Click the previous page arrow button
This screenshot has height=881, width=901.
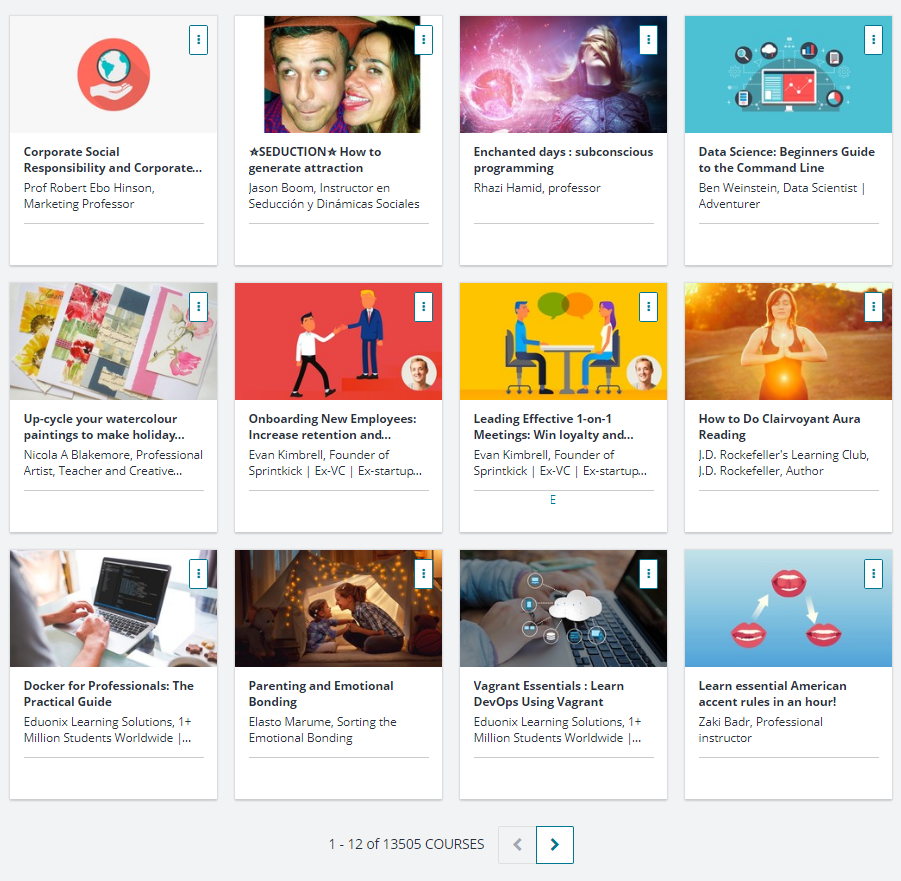(517, 845)
